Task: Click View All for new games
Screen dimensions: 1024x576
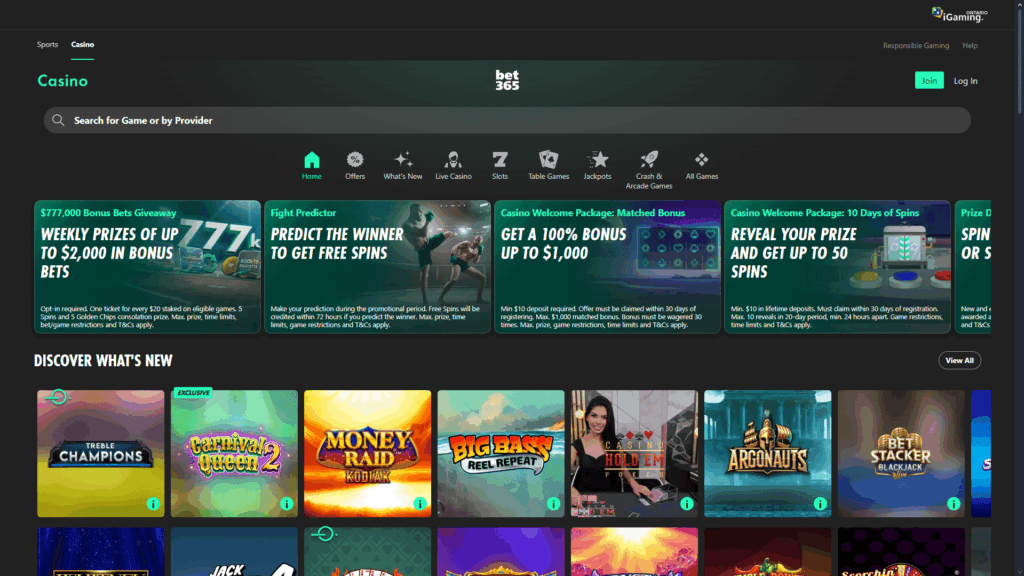Action: (x=959, y=359)
